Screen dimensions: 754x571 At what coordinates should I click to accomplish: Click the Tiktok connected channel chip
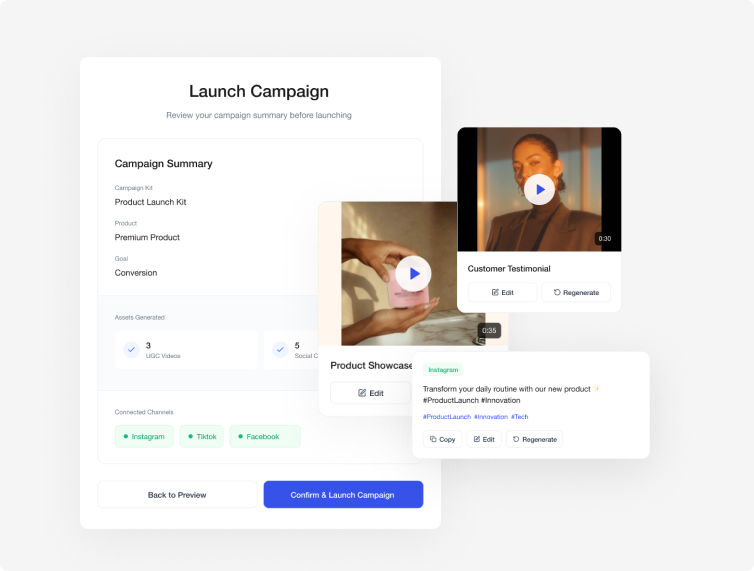[x=201, y=436]
